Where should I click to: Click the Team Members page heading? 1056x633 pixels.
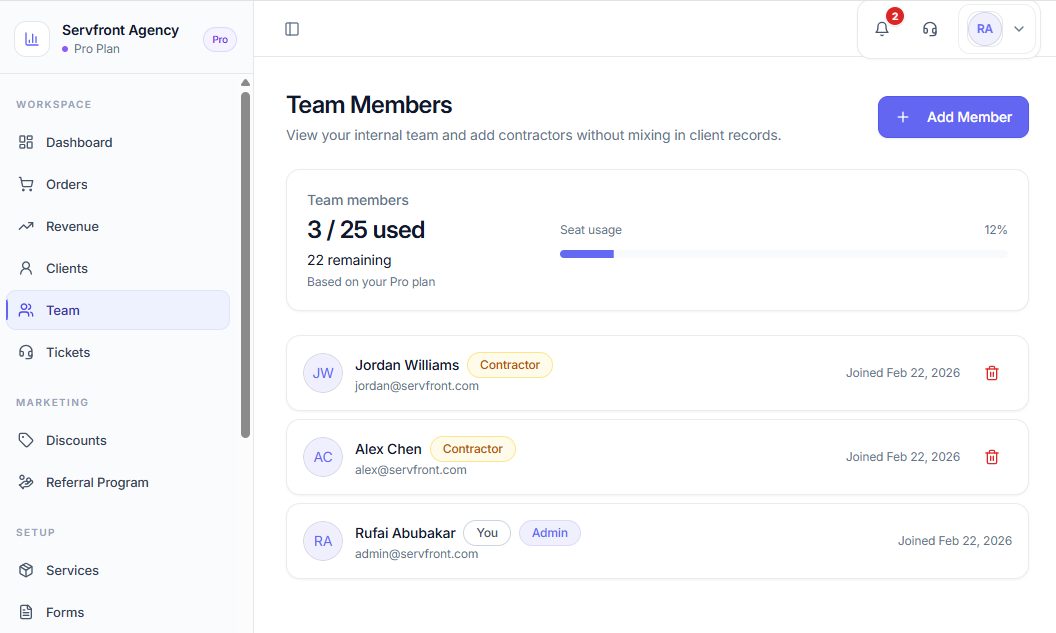click(x=369, y=105)
